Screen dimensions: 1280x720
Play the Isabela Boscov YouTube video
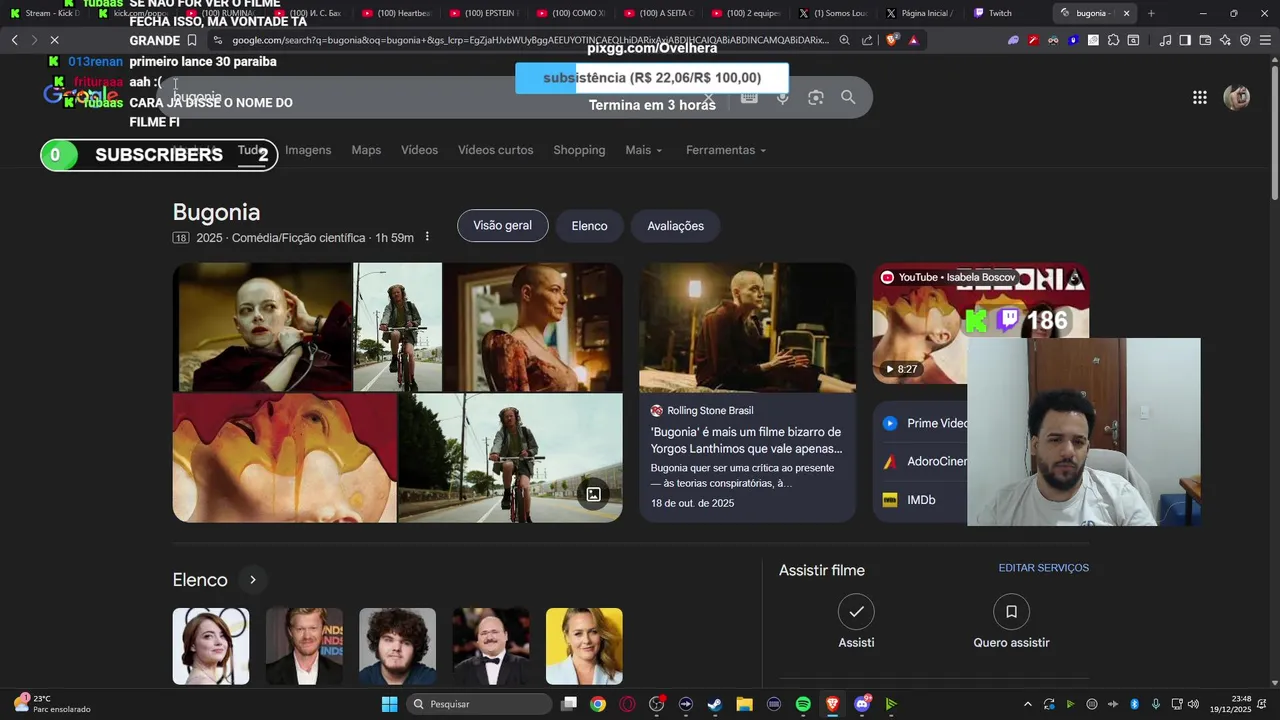[x=919, y=323]
